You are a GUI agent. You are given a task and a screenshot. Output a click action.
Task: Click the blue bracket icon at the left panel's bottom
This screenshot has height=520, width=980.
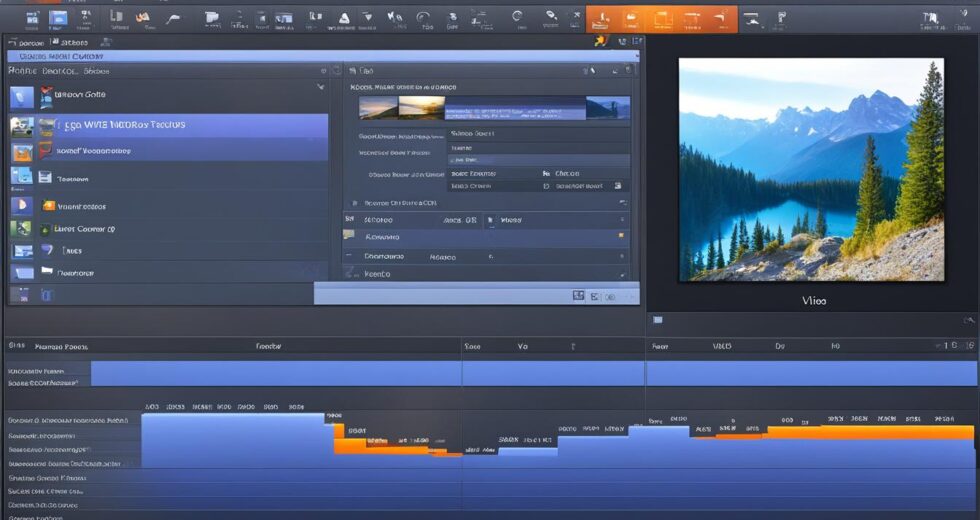(x=47, y=295)
